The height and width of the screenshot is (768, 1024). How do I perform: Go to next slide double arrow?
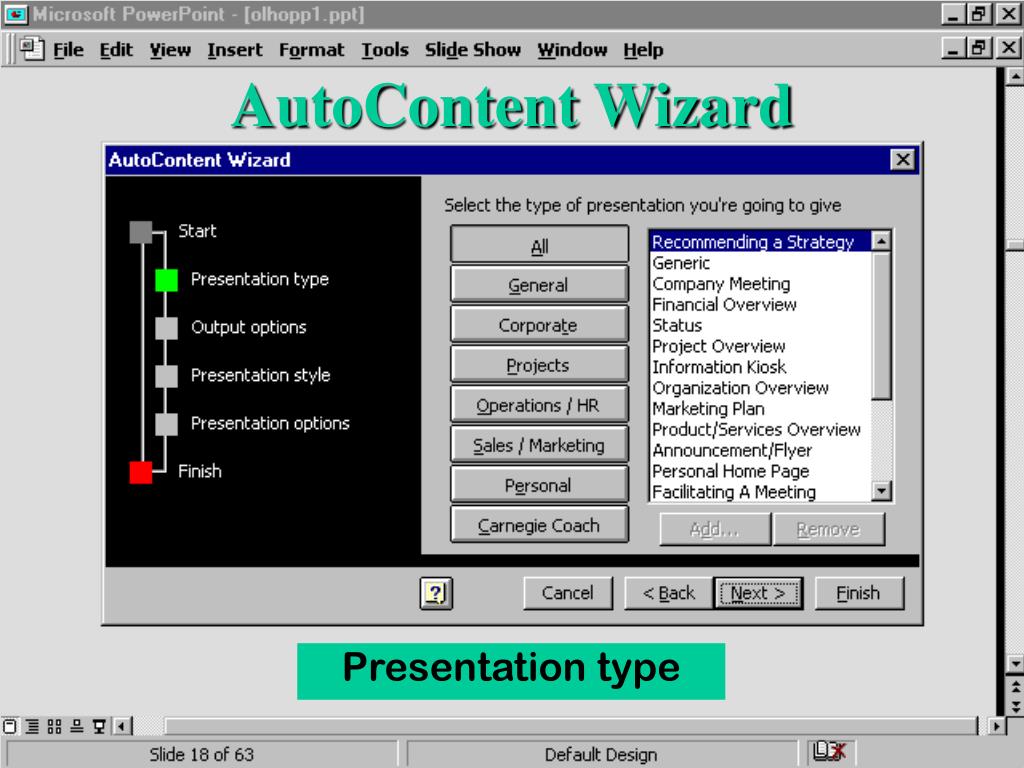tap(1016, 706)
